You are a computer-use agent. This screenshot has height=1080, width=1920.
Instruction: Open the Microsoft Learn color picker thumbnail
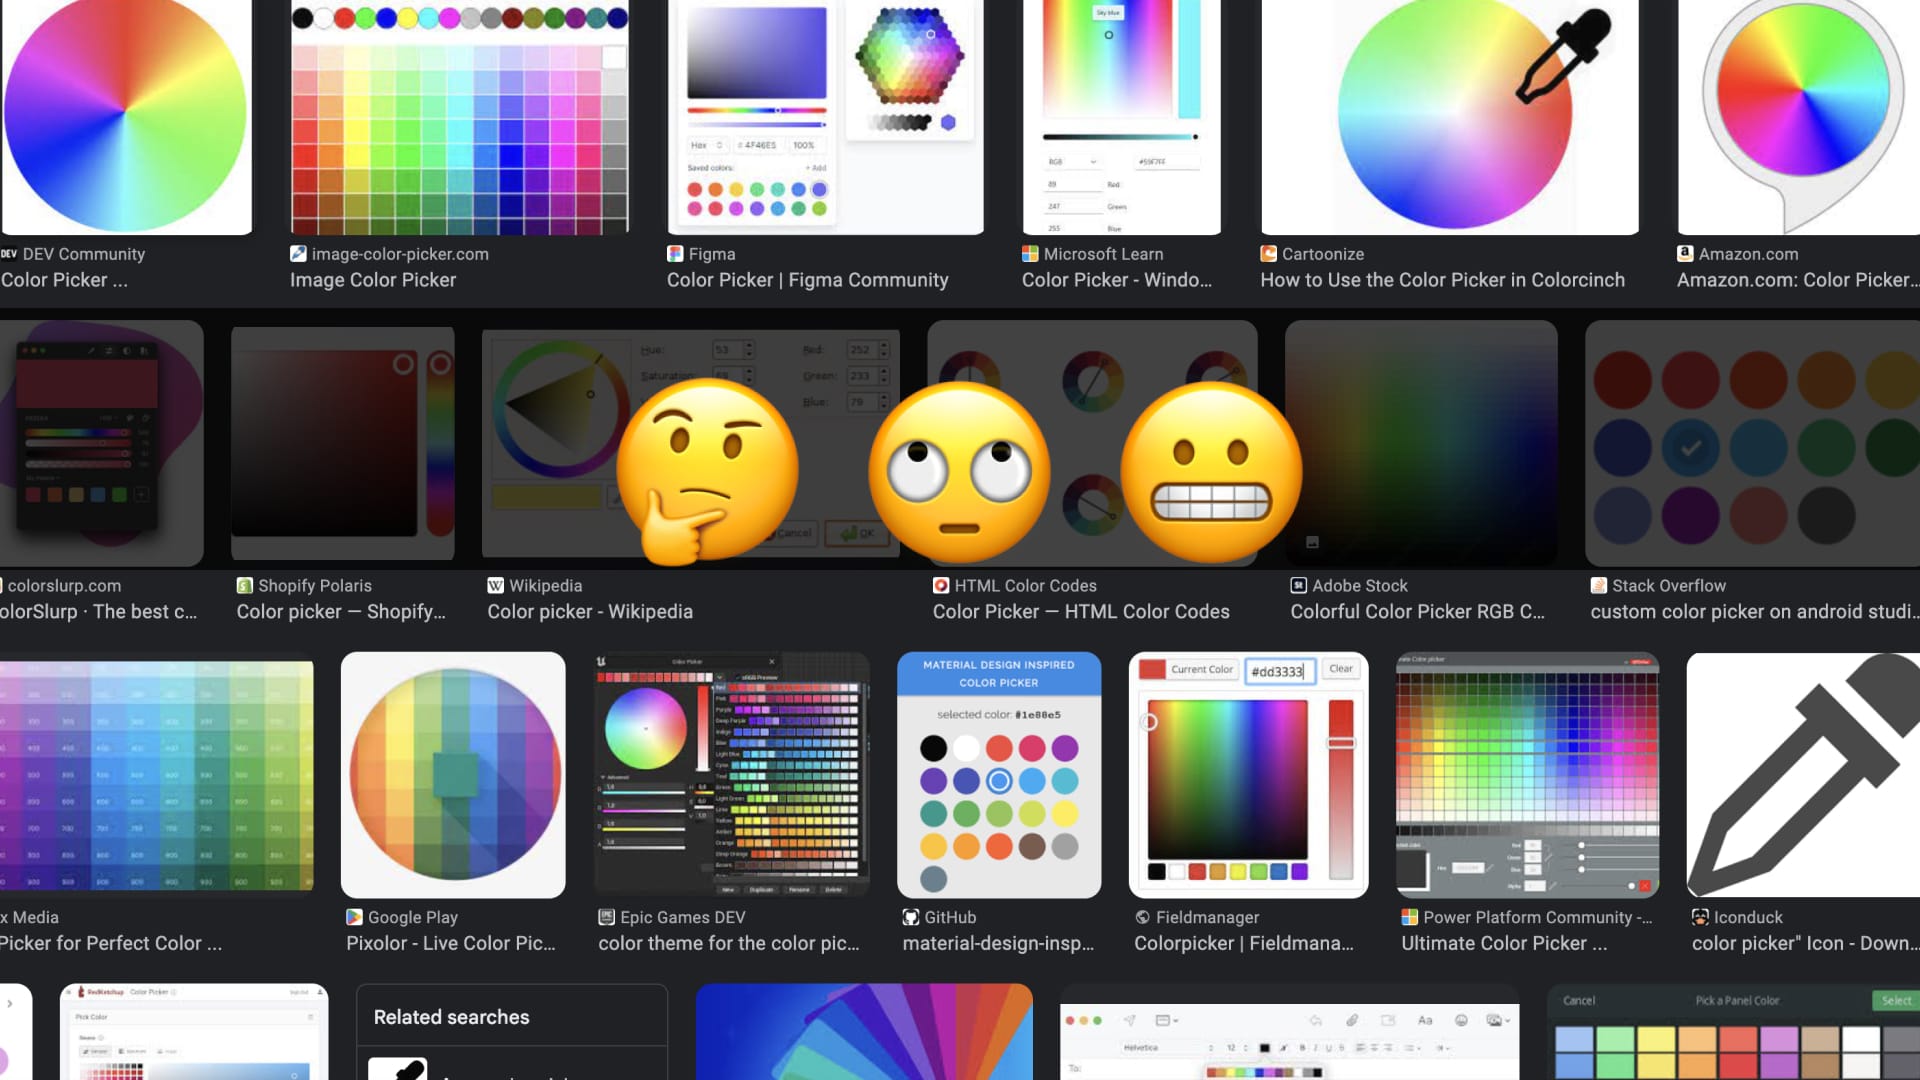pos(1121,117)
